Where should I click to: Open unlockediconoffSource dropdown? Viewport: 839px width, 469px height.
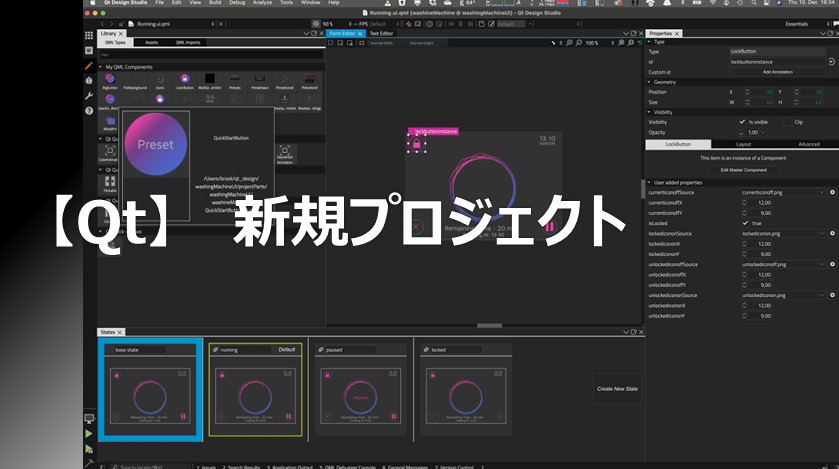pos(821,264)
